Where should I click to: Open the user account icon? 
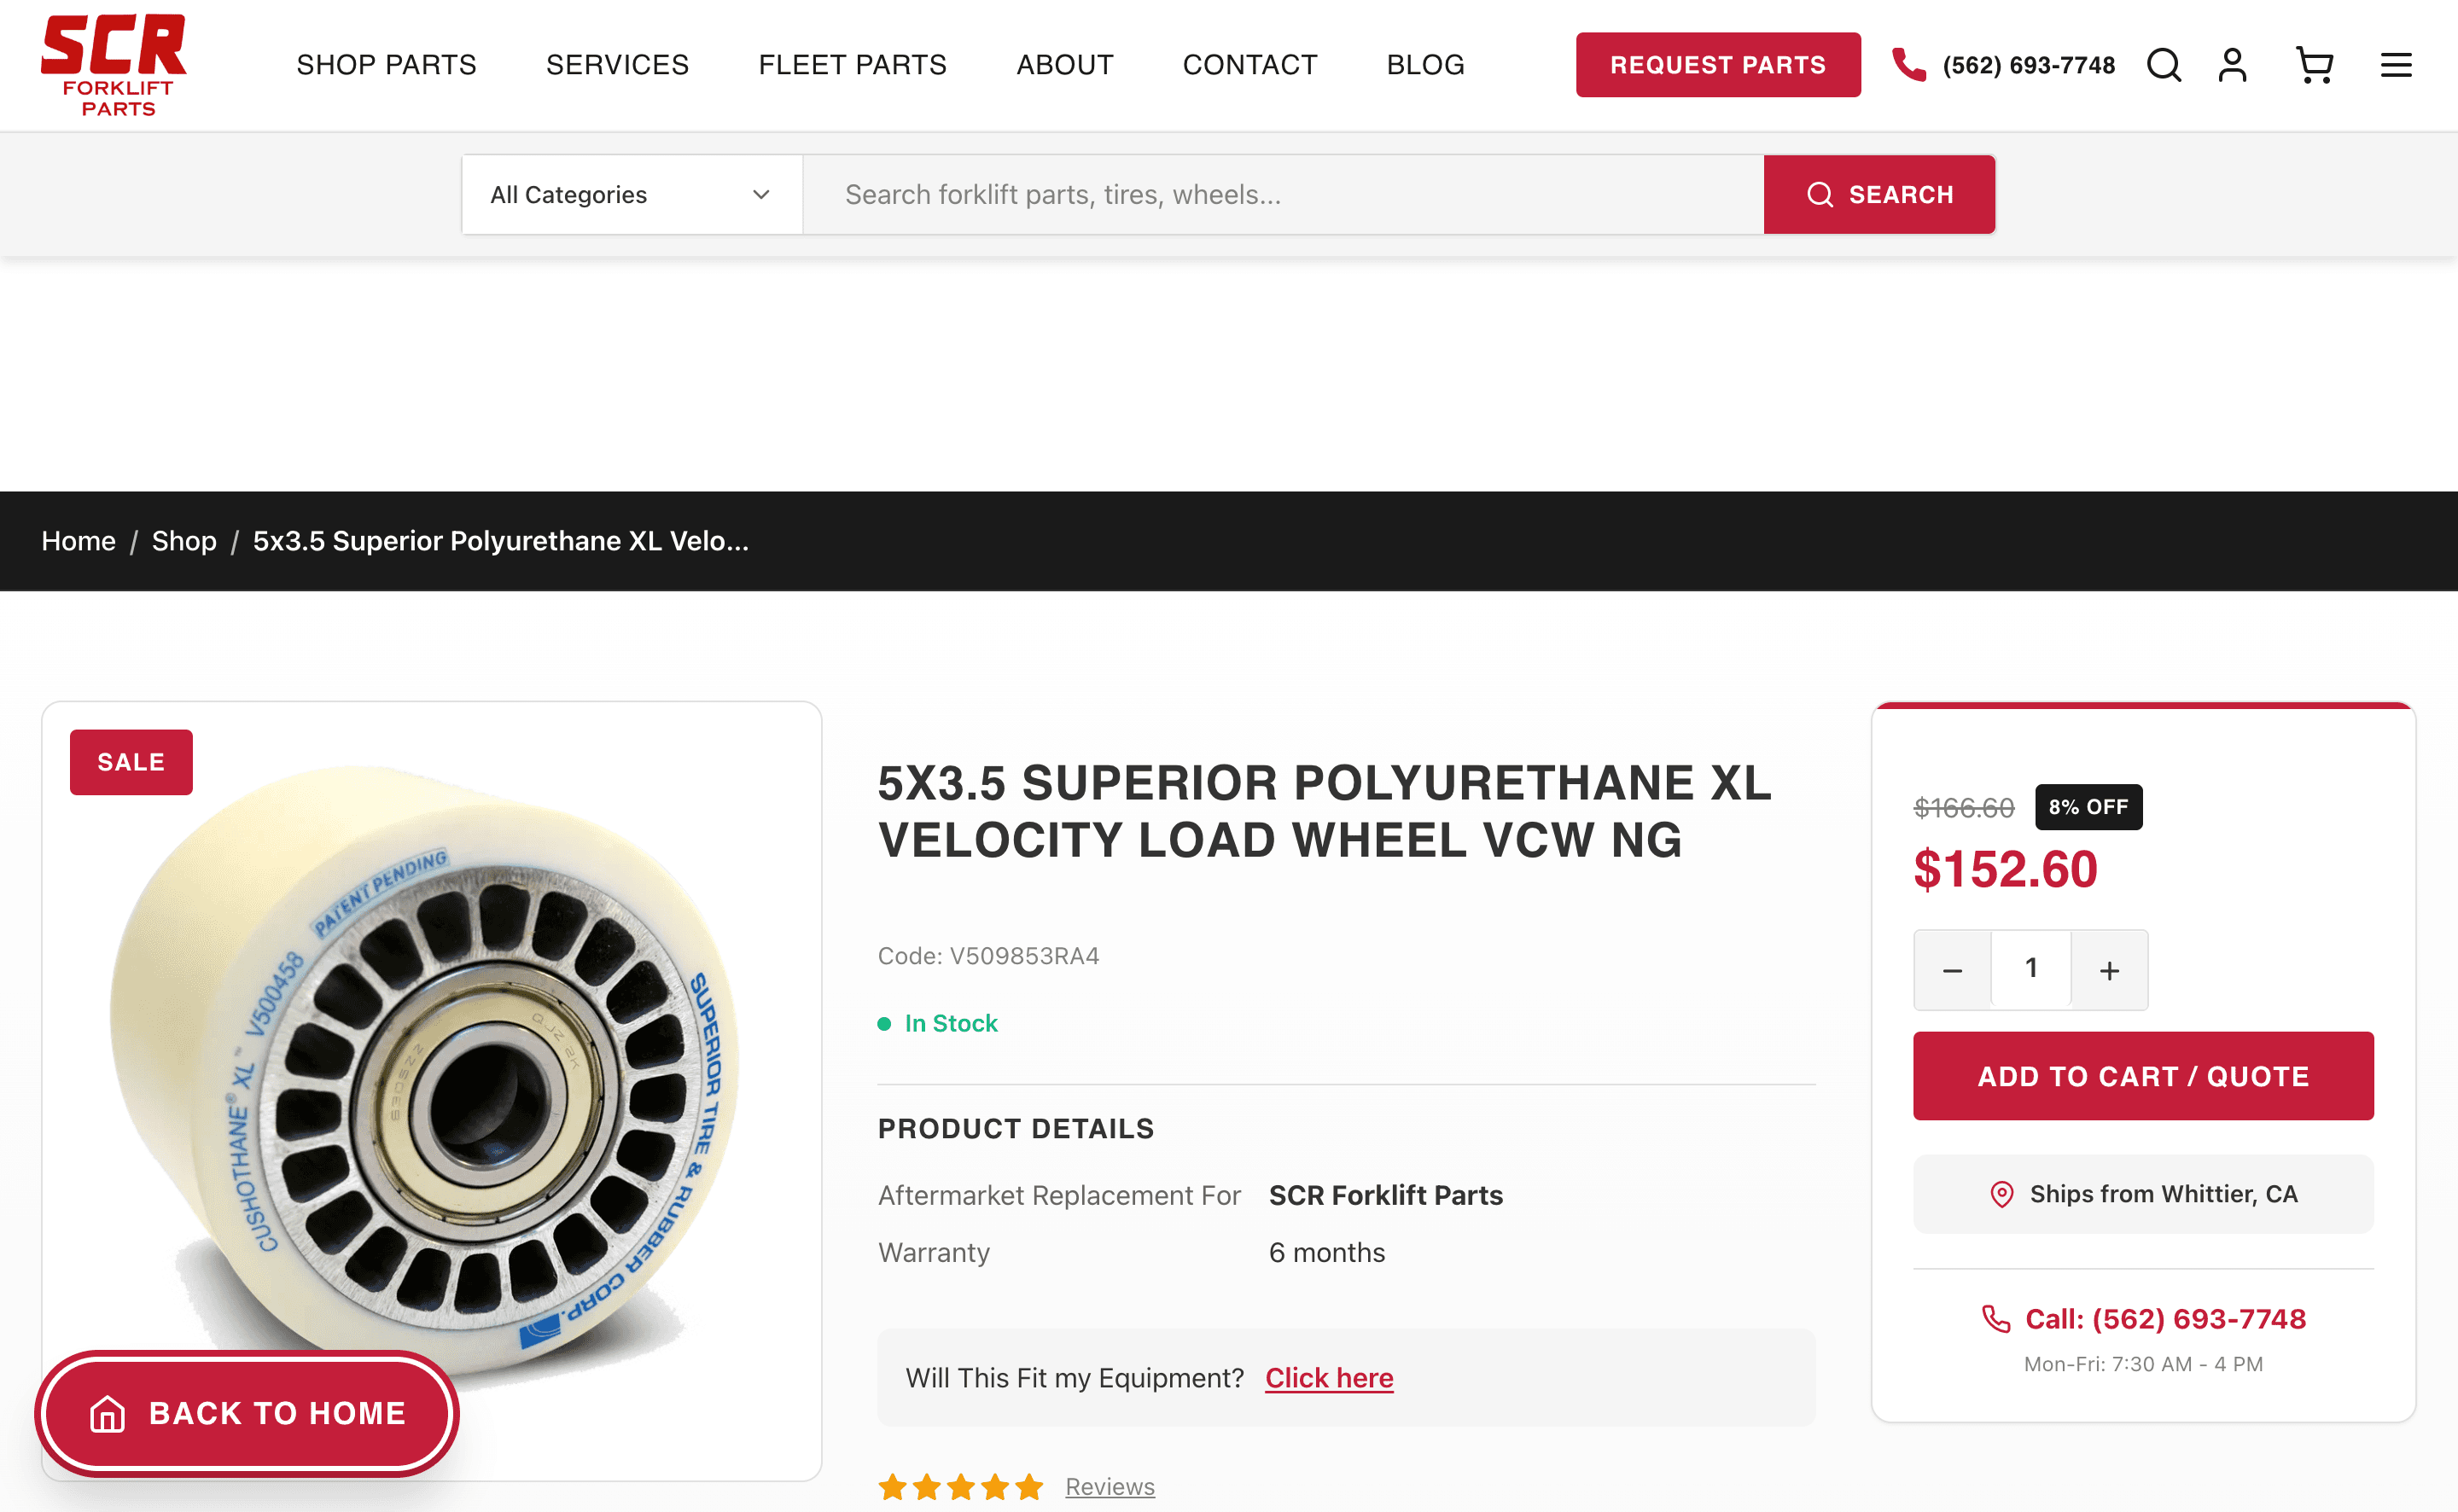click(x=2232, y=65)
